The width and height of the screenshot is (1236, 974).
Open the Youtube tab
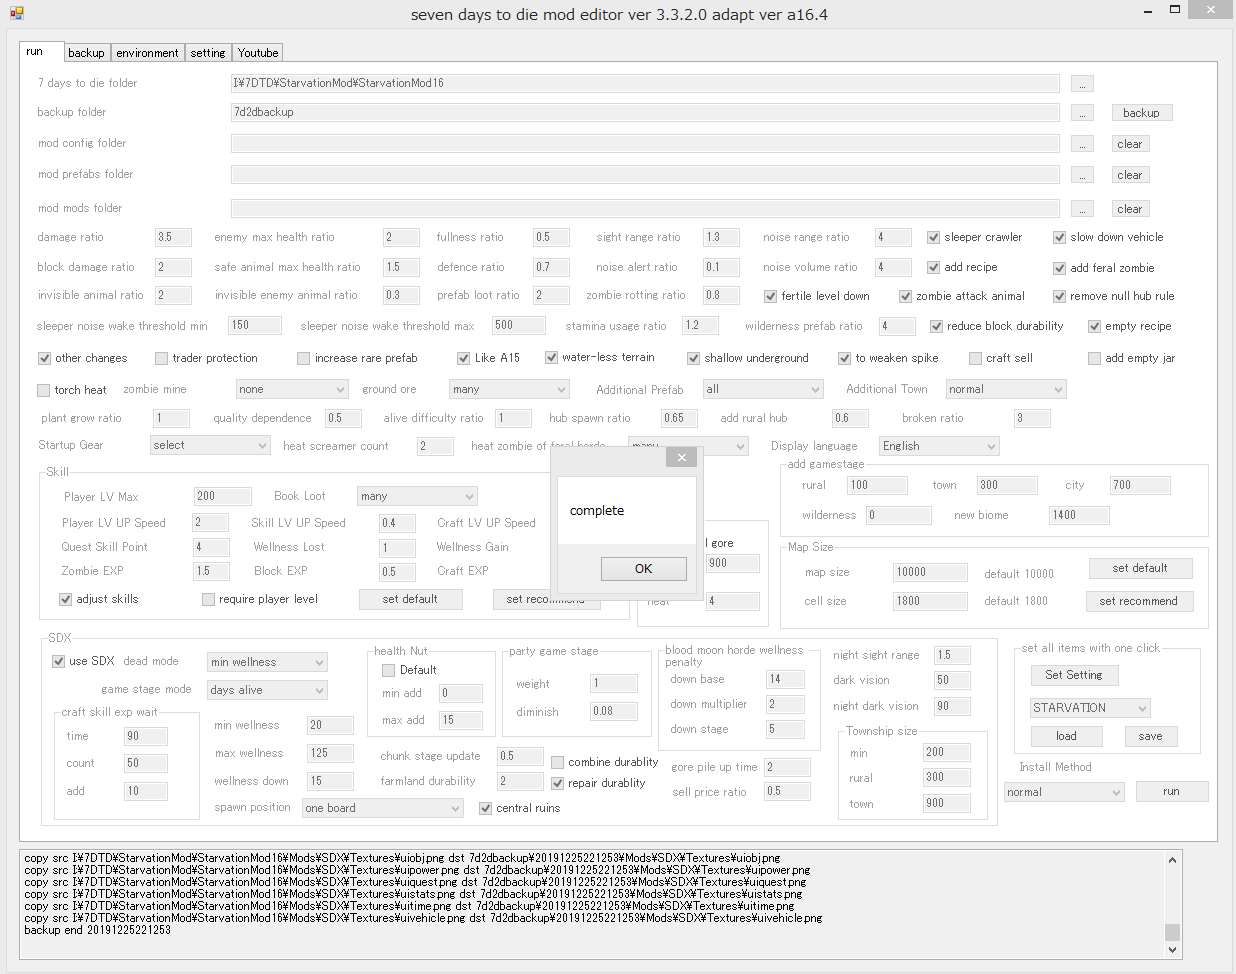click(258, 53)
